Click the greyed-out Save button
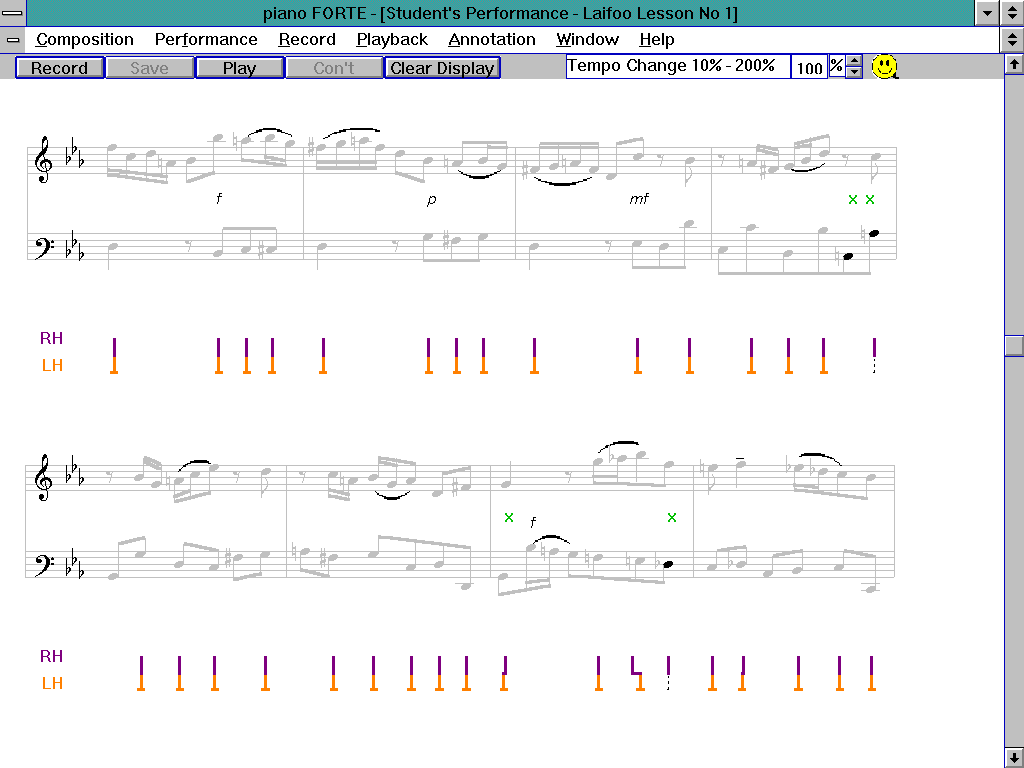Image resolution: width=1024 pixels, height=768 pixels. coord(150,68)
